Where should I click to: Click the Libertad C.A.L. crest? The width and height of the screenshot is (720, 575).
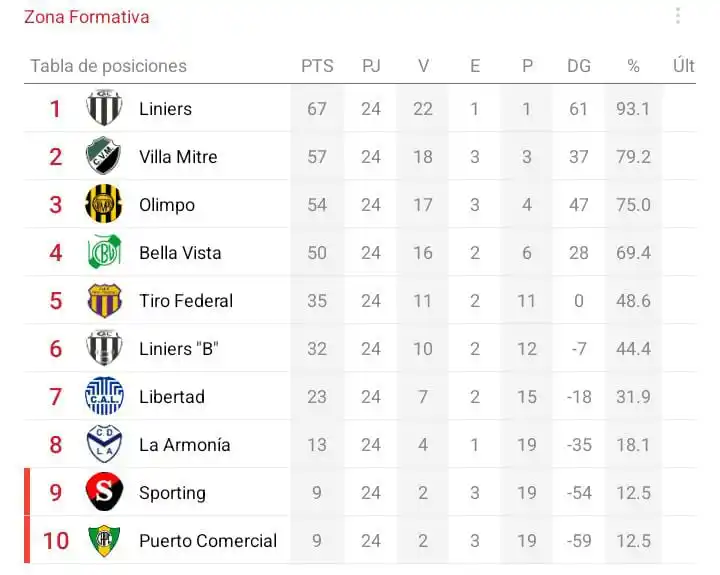(104, 396)
